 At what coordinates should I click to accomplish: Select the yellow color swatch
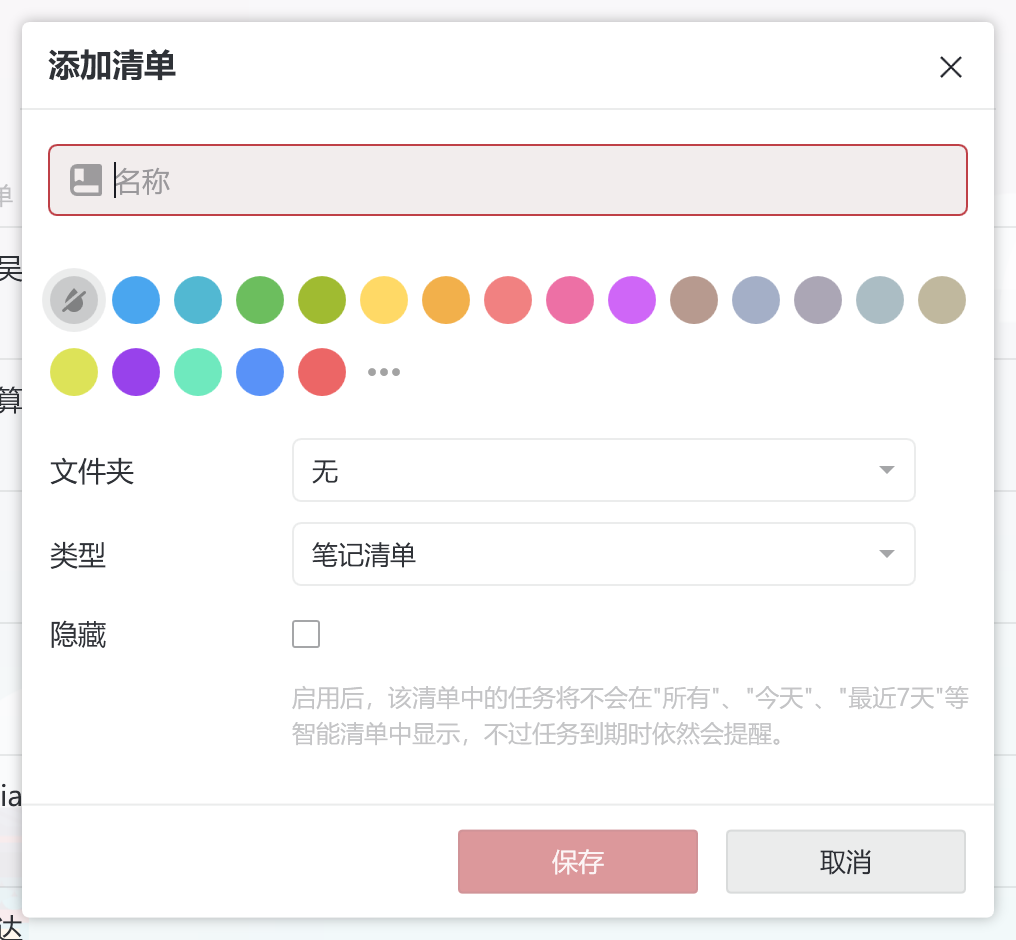(384, 300)
